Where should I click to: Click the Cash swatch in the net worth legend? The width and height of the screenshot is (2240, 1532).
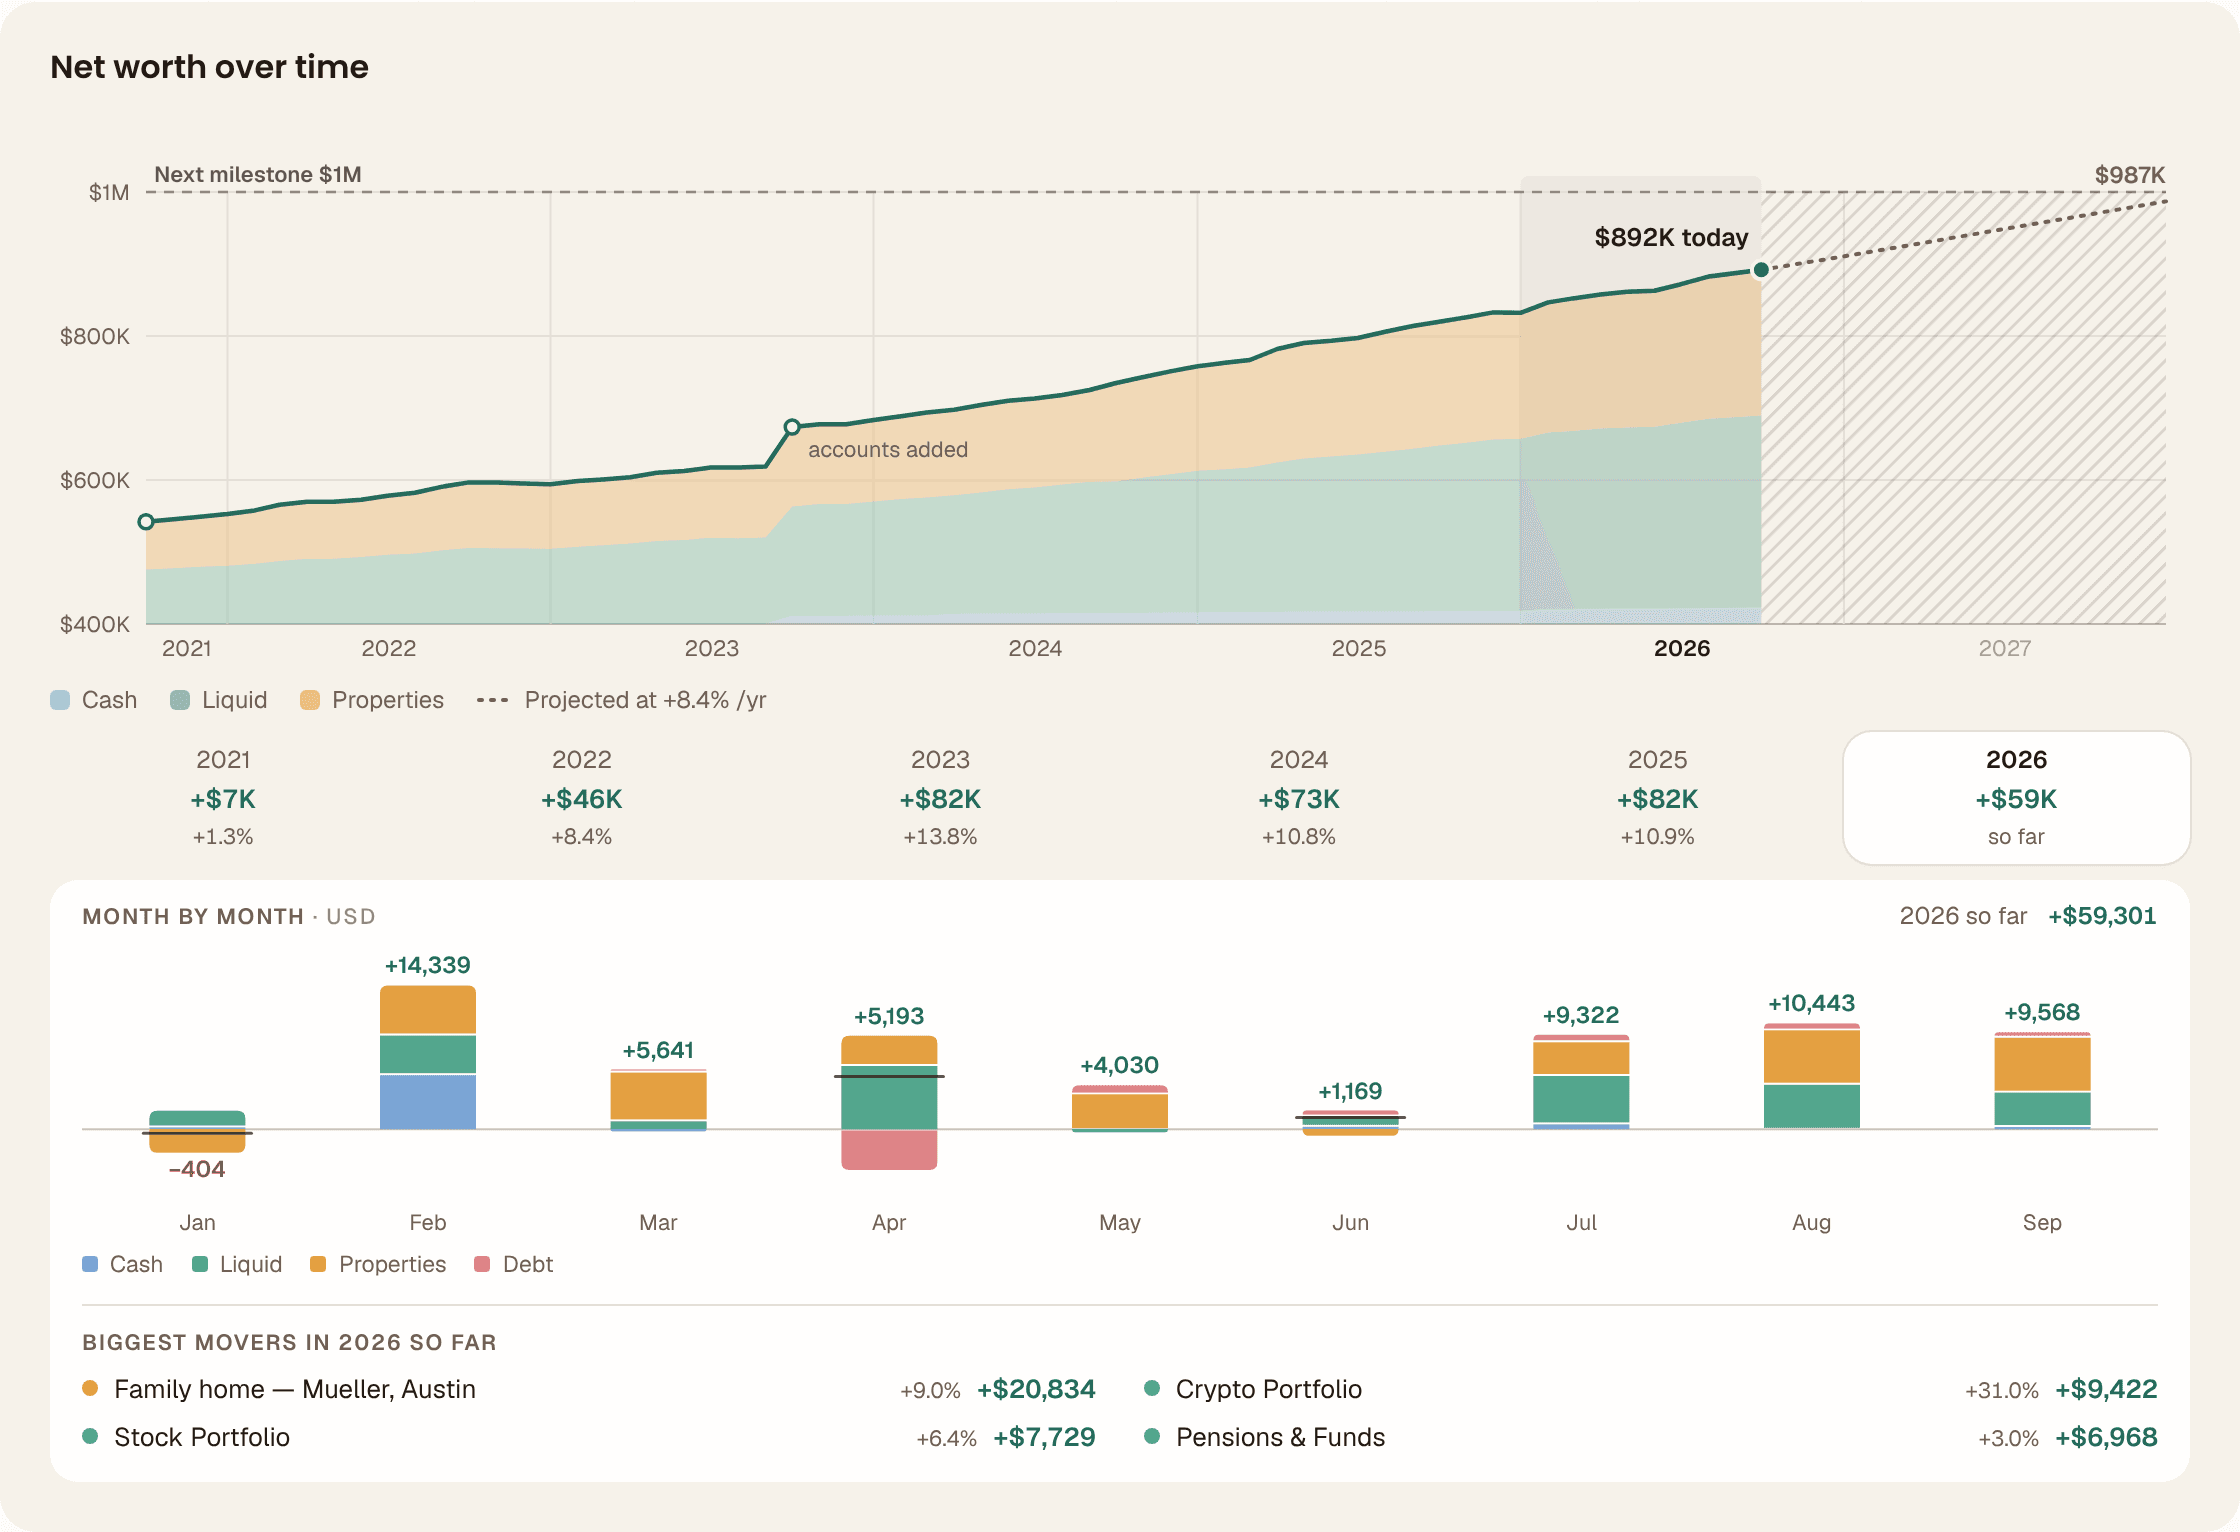point(60,700)
